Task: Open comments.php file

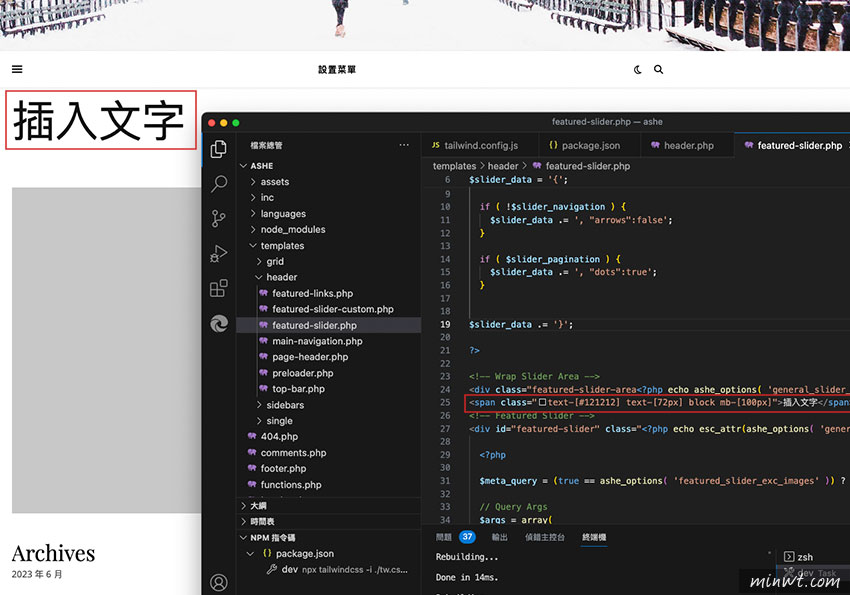Action: 329,452
